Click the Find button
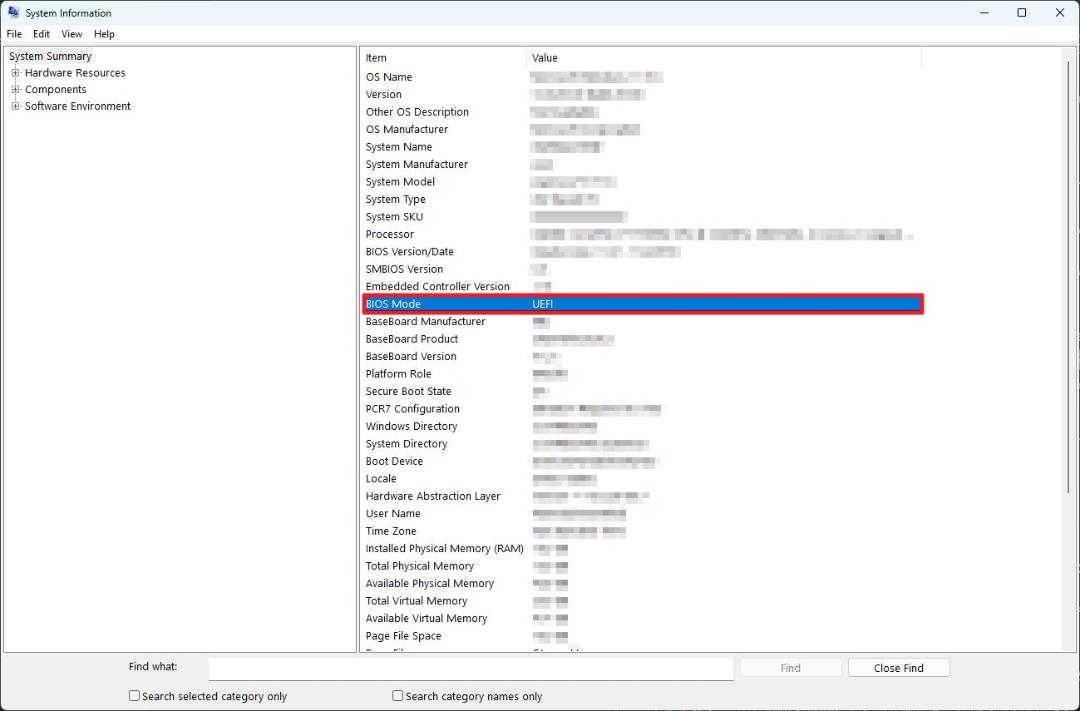1080x711 pixels. tap(790, 668)
